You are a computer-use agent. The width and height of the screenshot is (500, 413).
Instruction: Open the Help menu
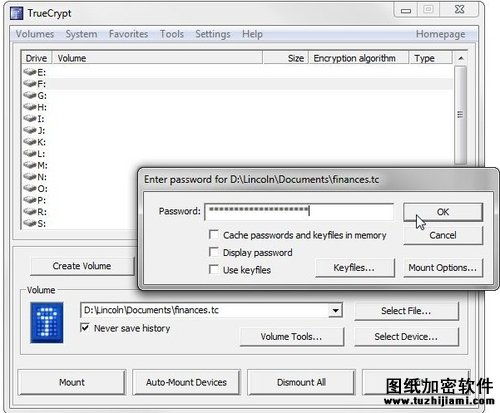tap(252, 34)
